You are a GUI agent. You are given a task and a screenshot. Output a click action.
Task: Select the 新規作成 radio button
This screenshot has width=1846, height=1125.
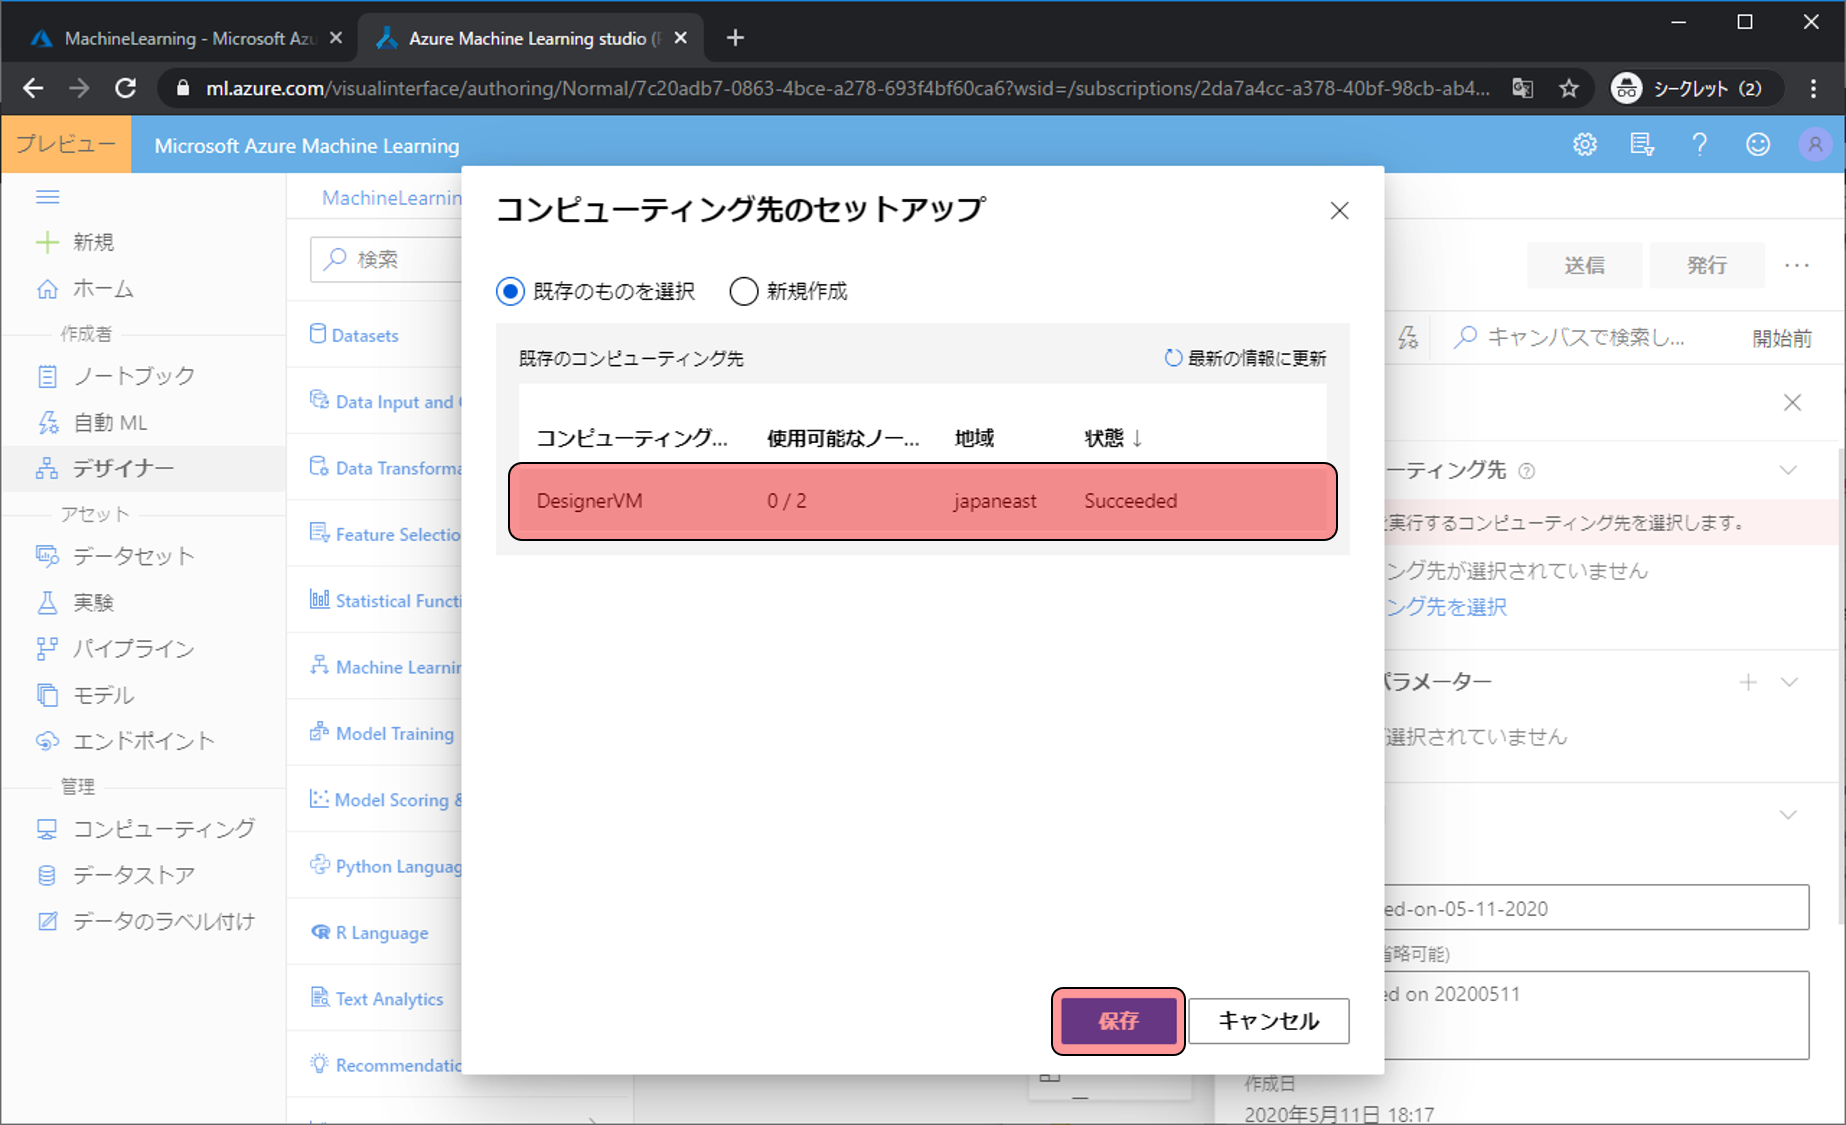(x=744, y=292)
